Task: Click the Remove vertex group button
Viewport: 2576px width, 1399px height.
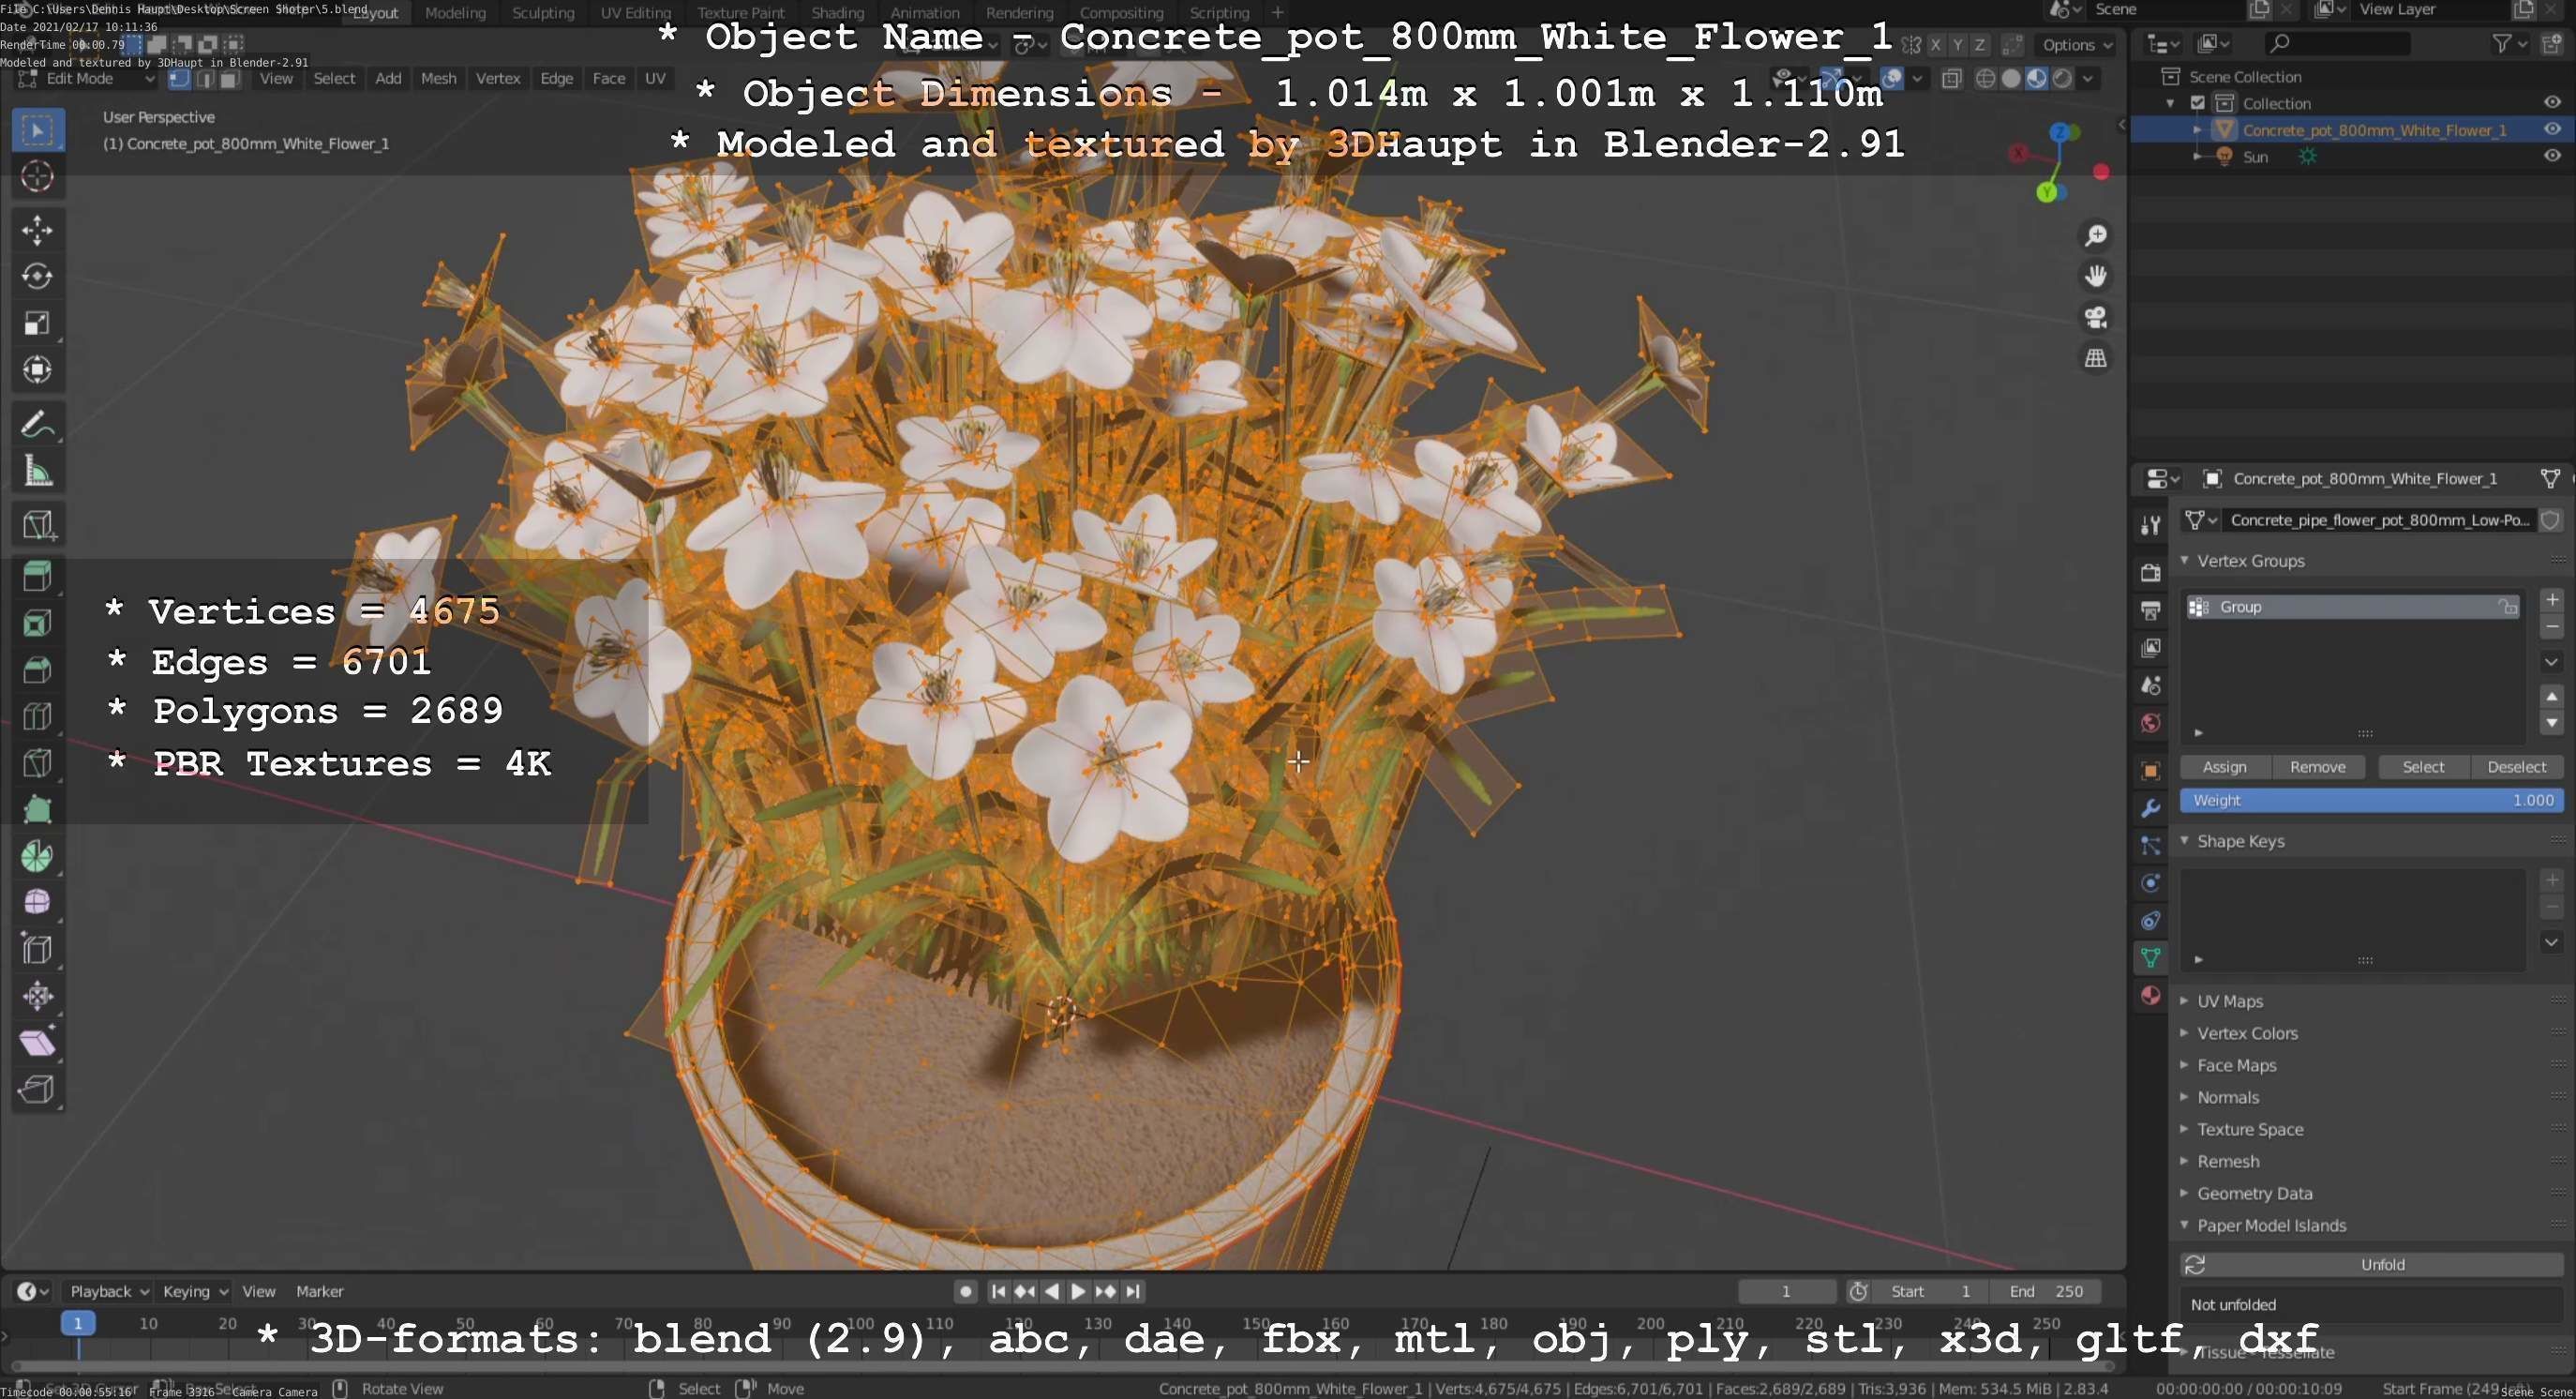Action: tap(2317, 767)
